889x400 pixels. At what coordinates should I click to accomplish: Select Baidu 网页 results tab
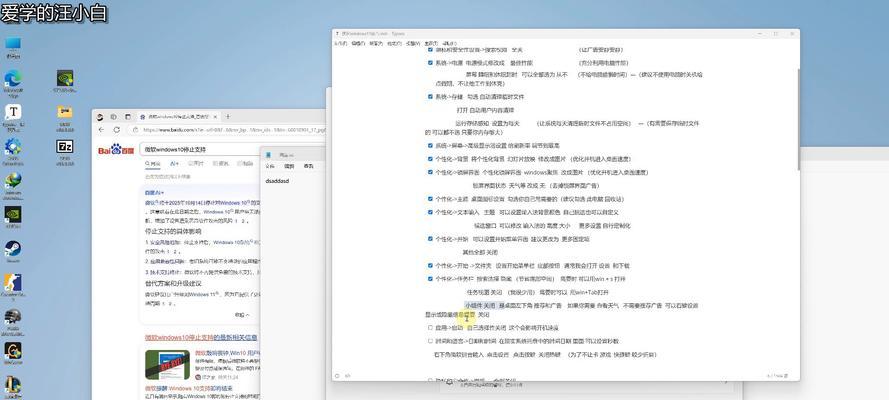[153, 163]
